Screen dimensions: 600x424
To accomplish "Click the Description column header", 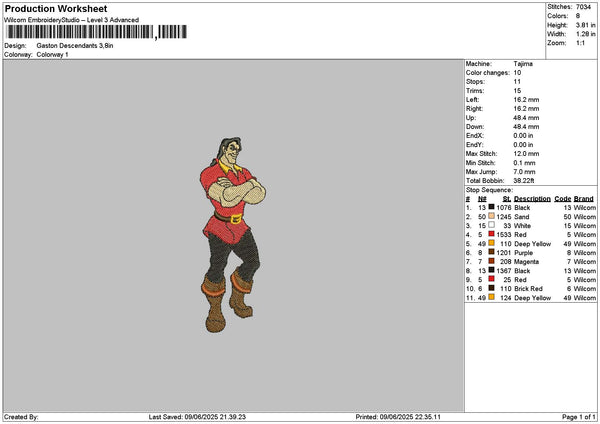I will pyautogui.click(x=532, y=199).
